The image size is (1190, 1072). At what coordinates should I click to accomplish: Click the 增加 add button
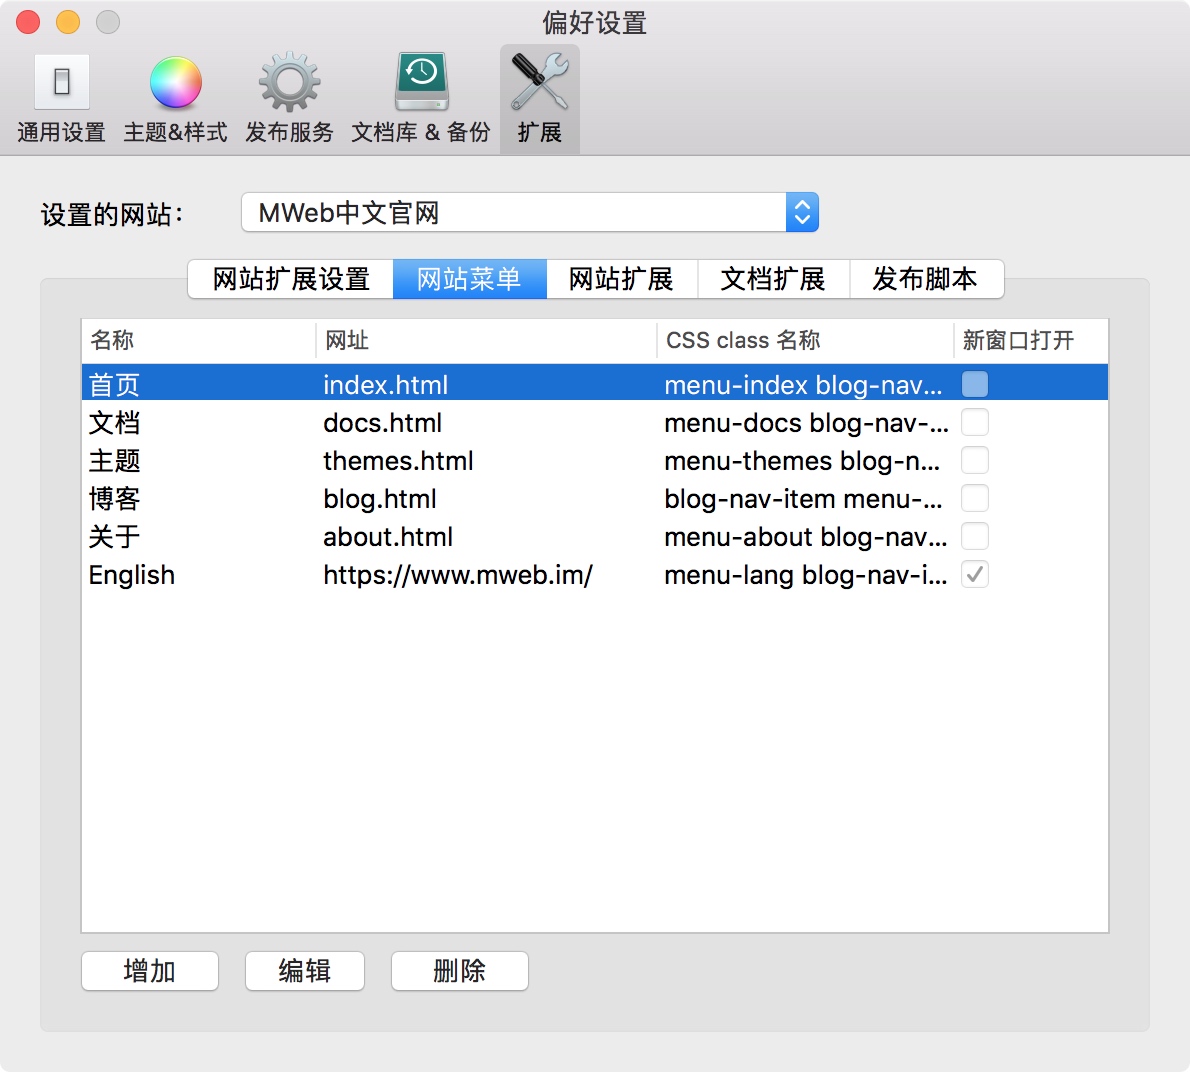150,970
